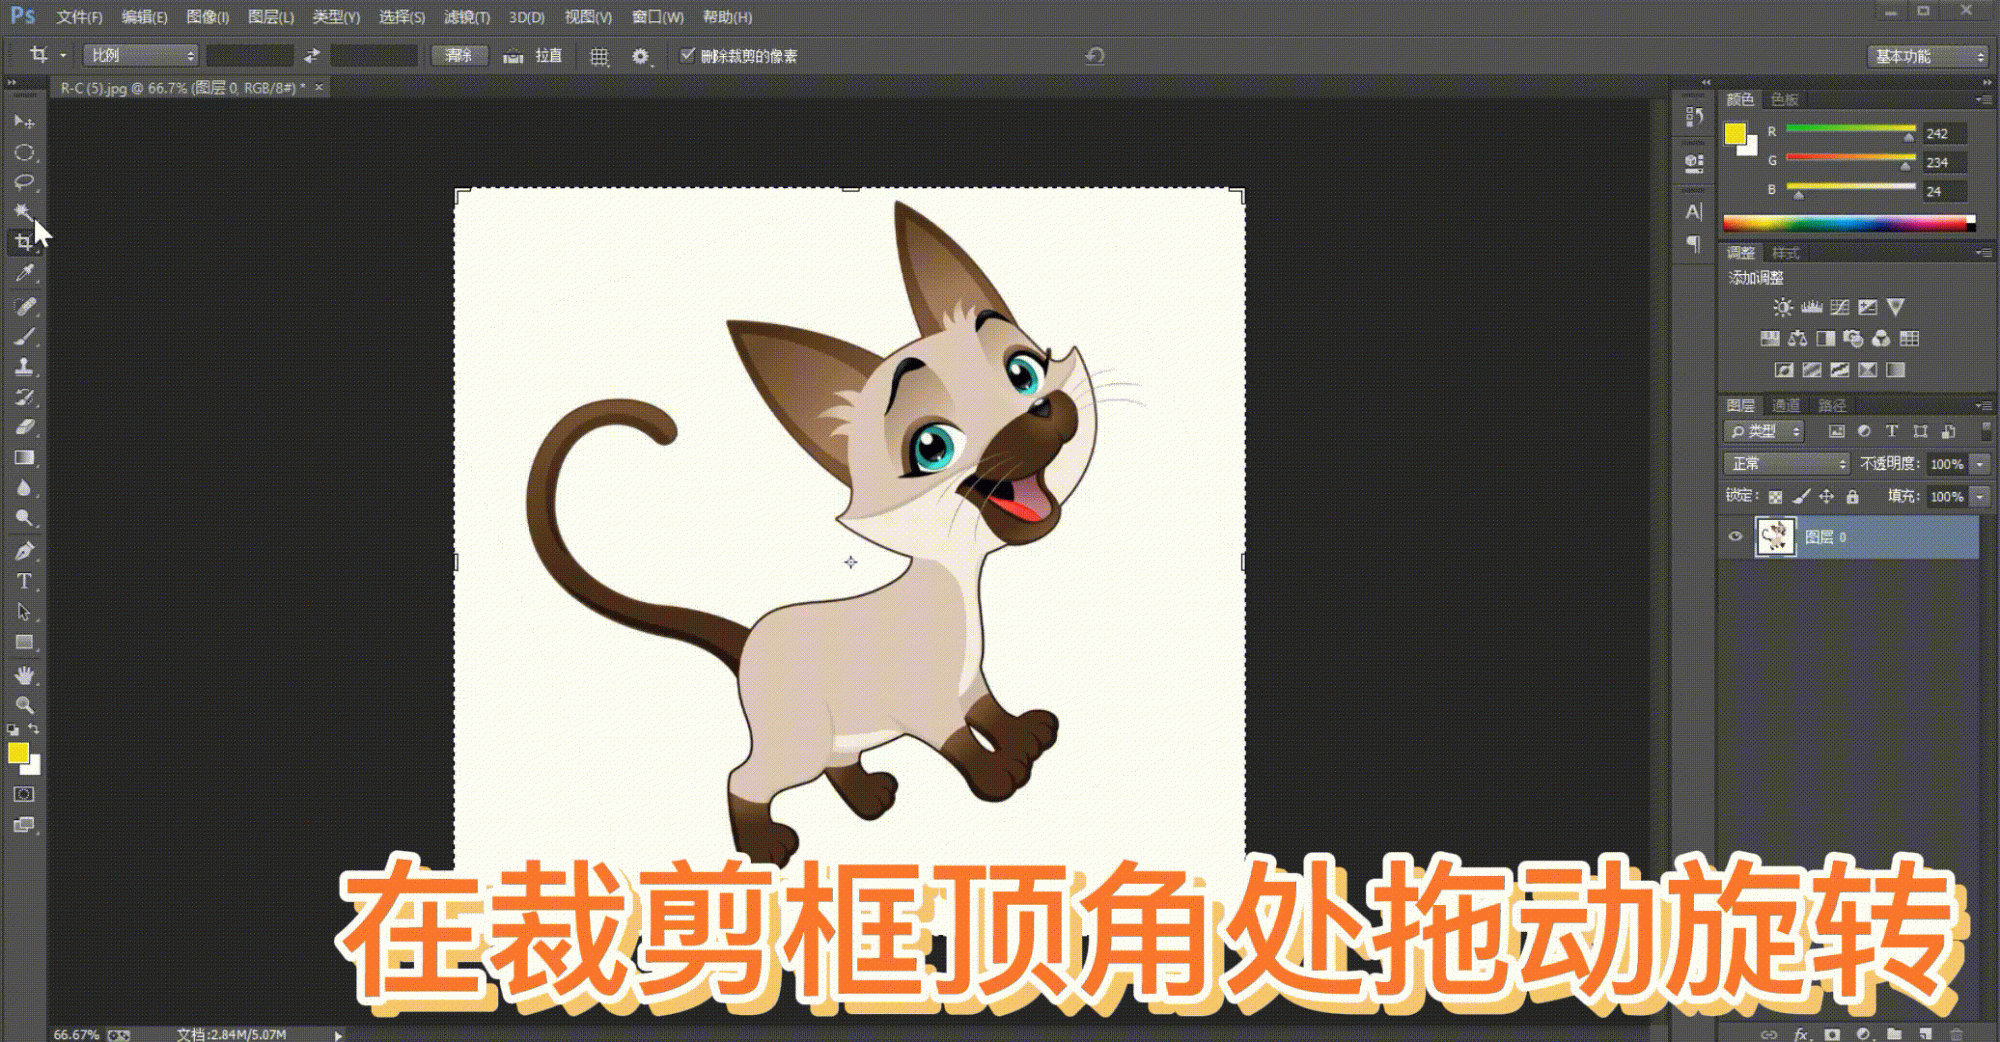Add a Brightness/Contrast adjustment
Screen dimensions: 2000x1042
(1783, 307)
